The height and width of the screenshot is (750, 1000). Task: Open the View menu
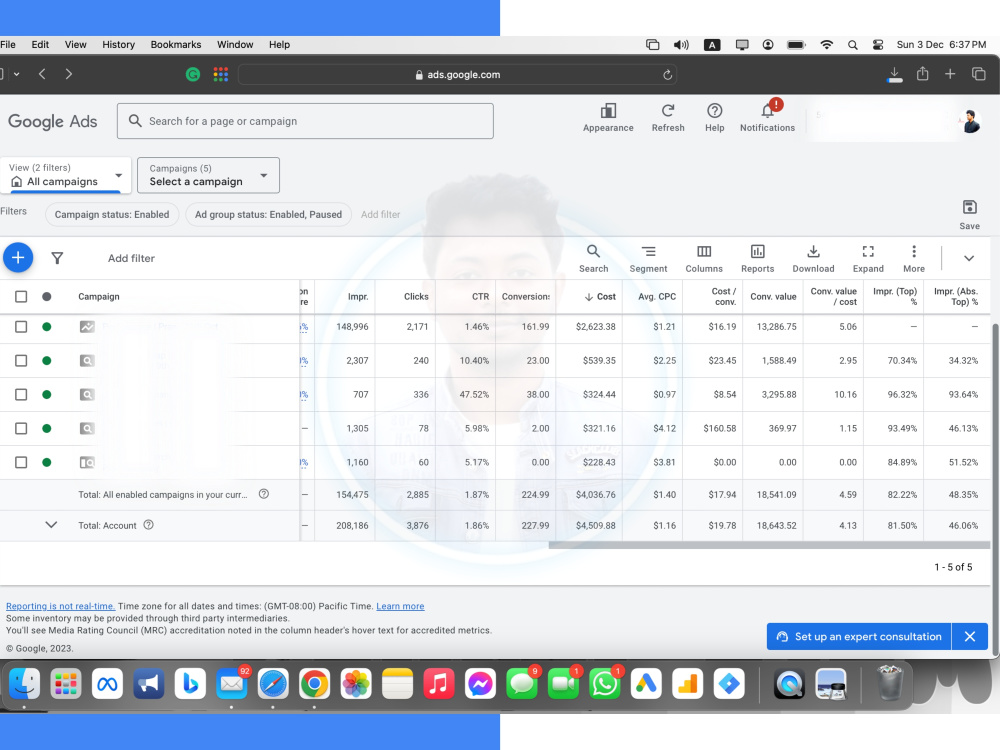[x=75, y=45]
